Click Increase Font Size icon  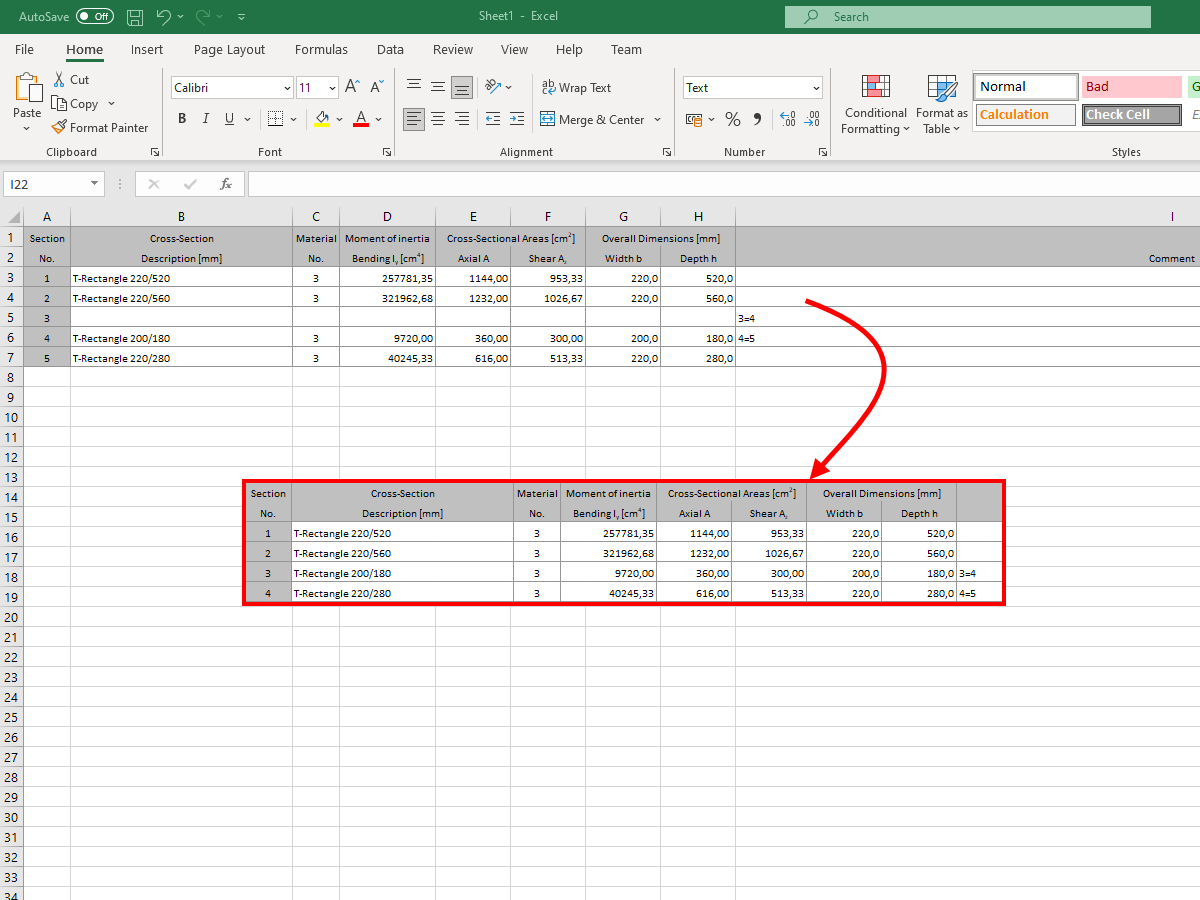point(352,88)
